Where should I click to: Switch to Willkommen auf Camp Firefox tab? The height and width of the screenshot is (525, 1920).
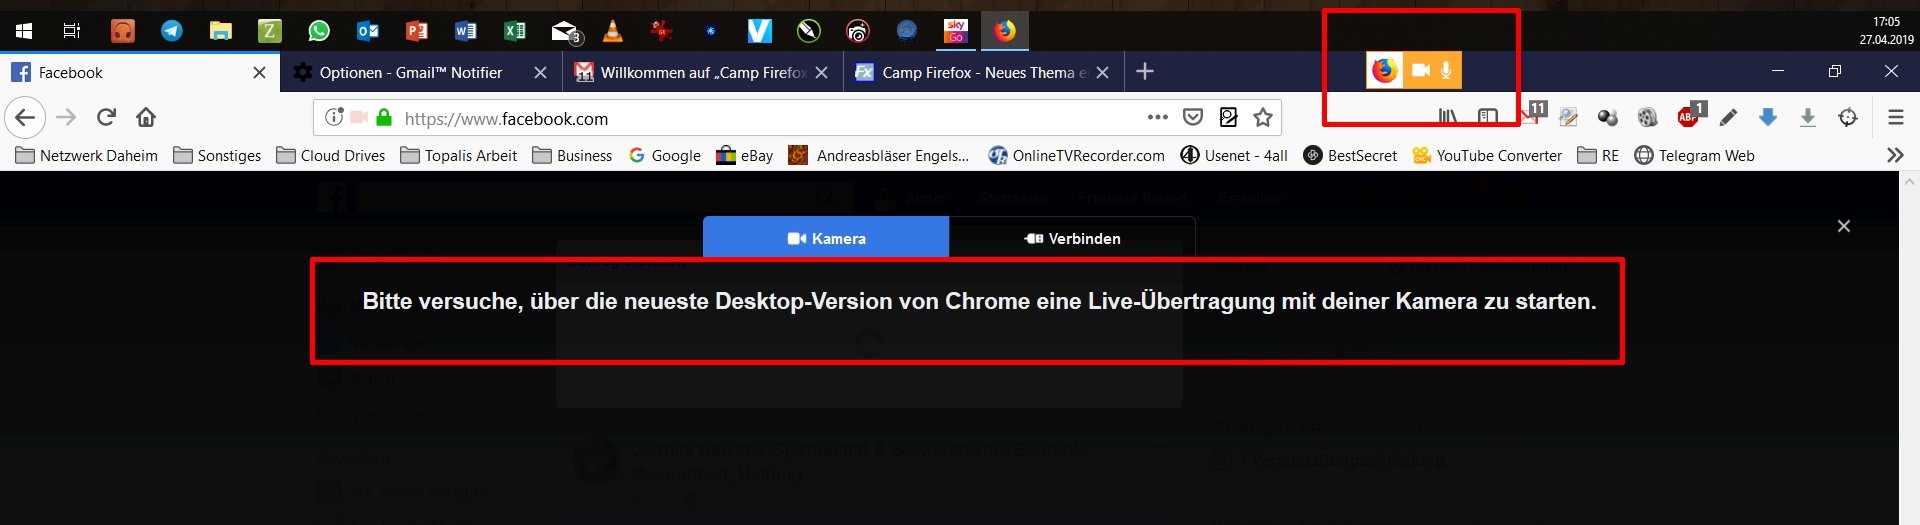pyautogui.click(x=702, y=72)
